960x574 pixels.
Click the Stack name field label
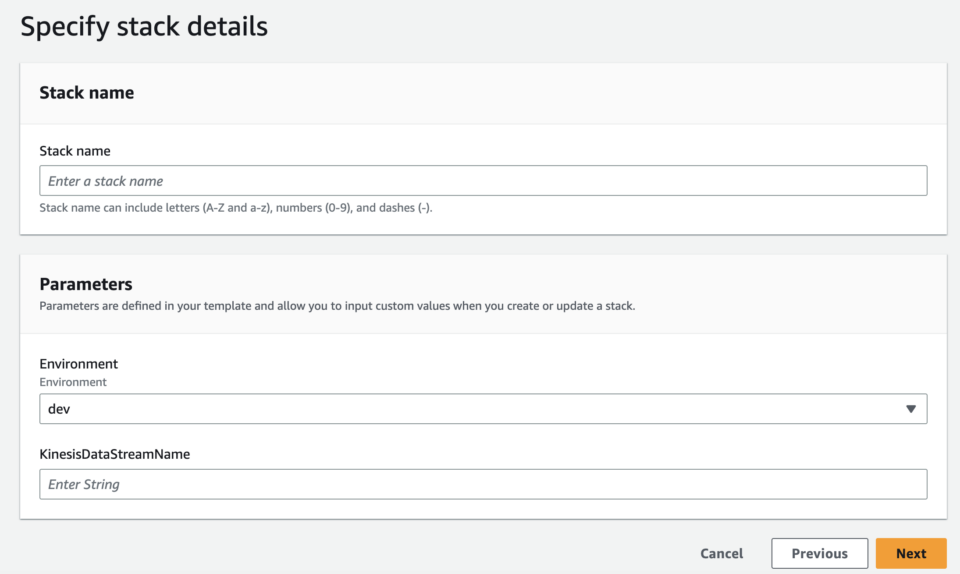click(75, 151)
